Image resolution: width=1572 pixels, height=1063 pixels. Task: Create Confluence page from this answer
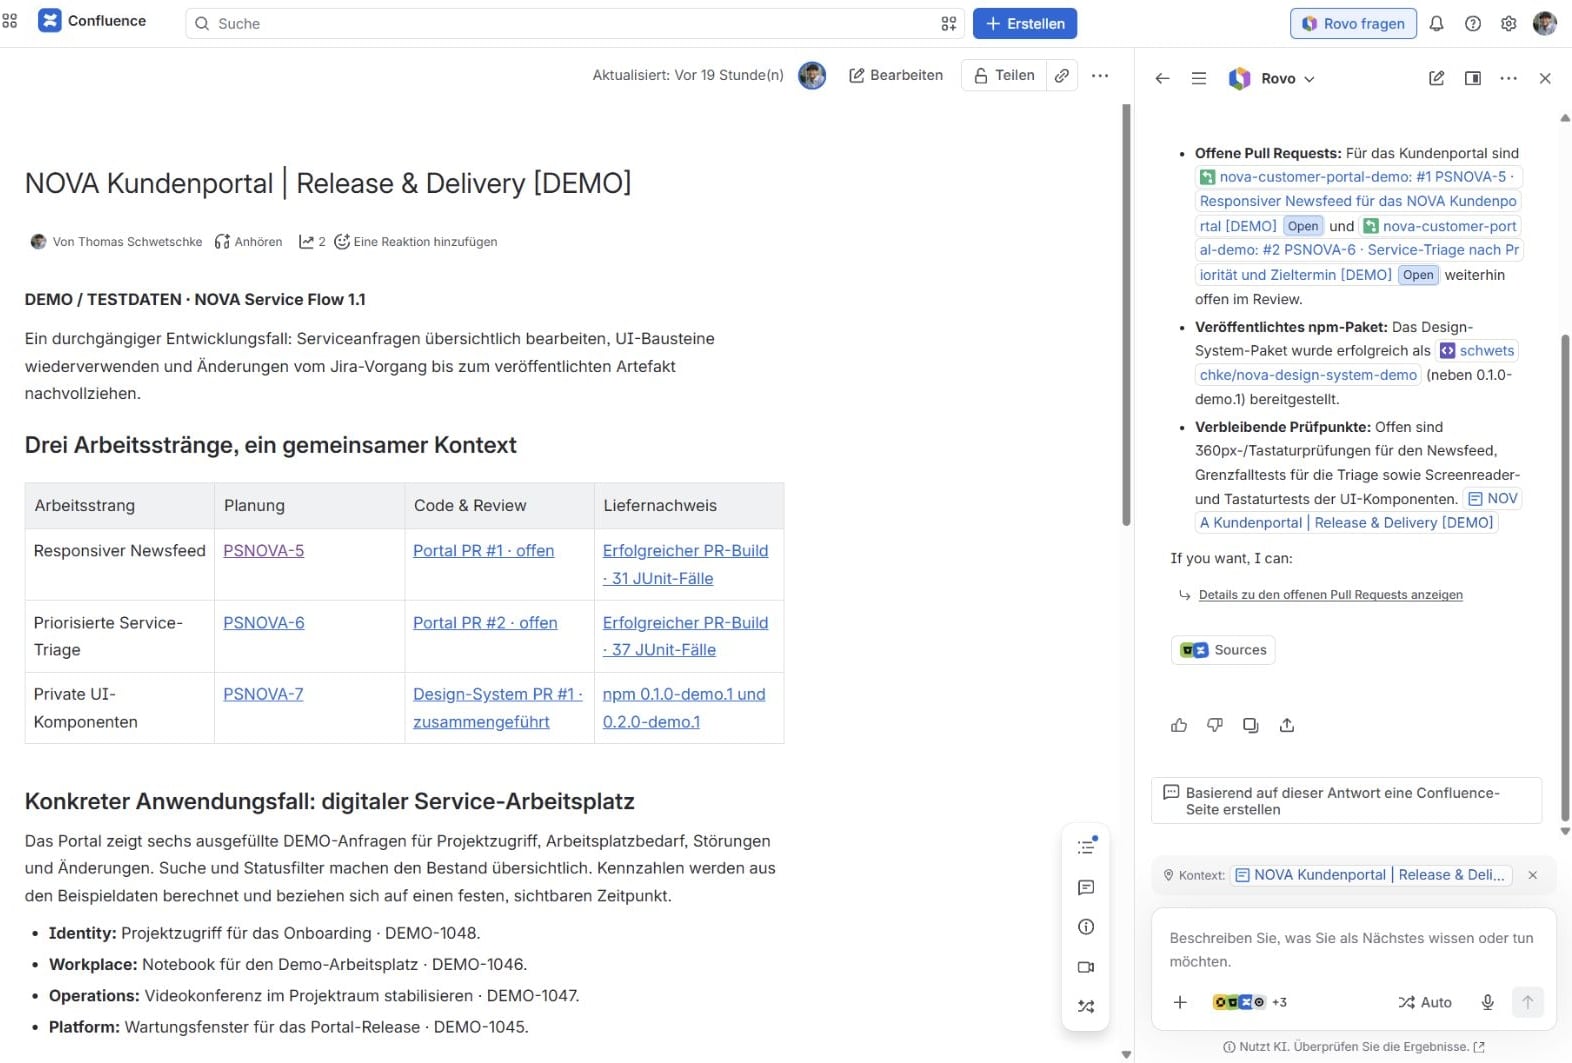tap(1346, 801)
